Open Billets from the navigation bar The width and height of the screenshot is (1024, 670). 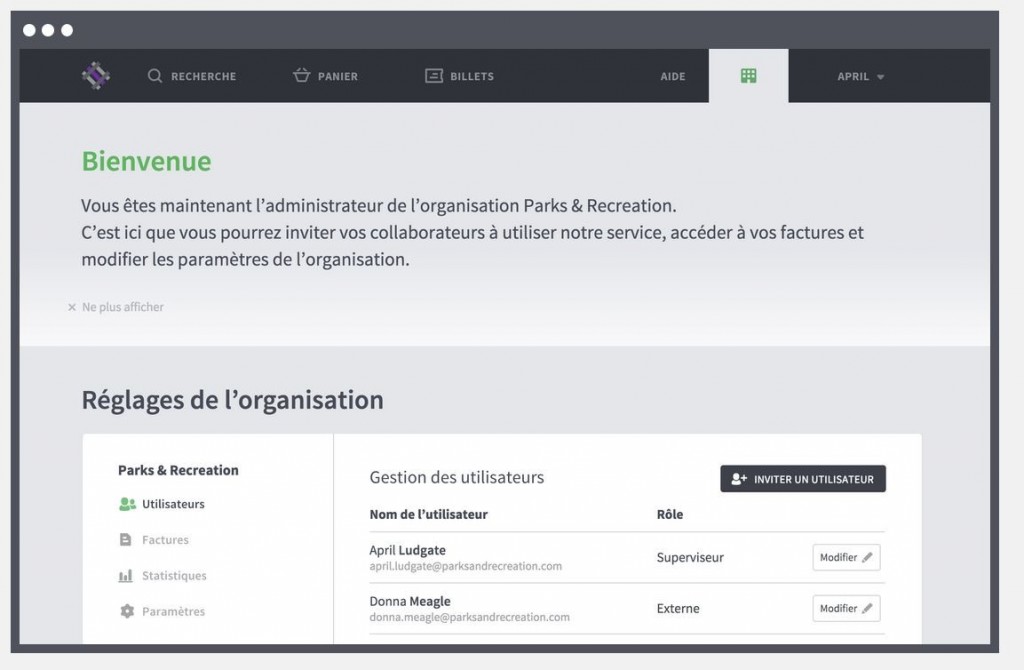460,76
